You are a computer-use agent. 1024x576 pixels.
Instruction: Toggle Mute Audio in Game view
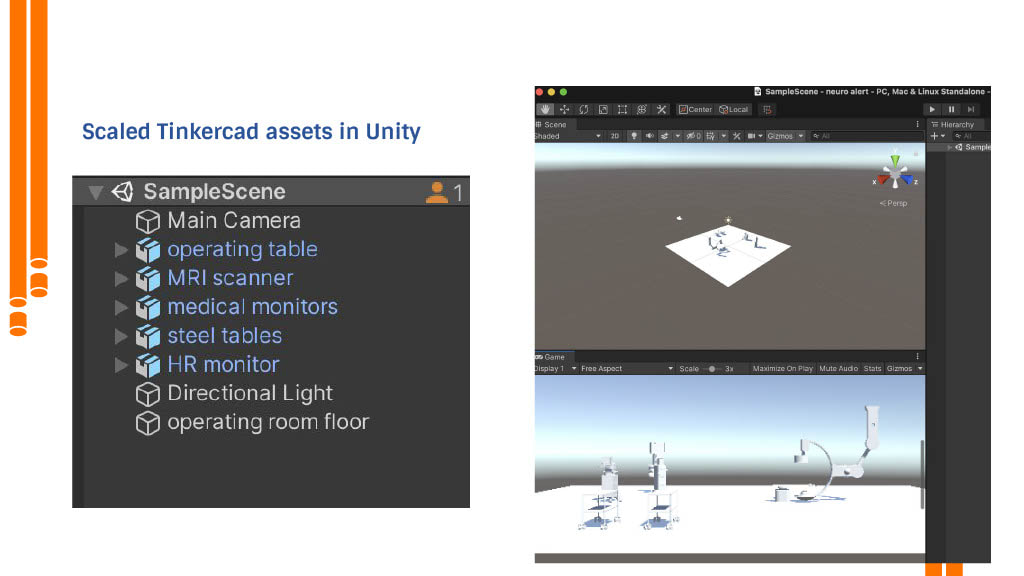coord(838,369)
